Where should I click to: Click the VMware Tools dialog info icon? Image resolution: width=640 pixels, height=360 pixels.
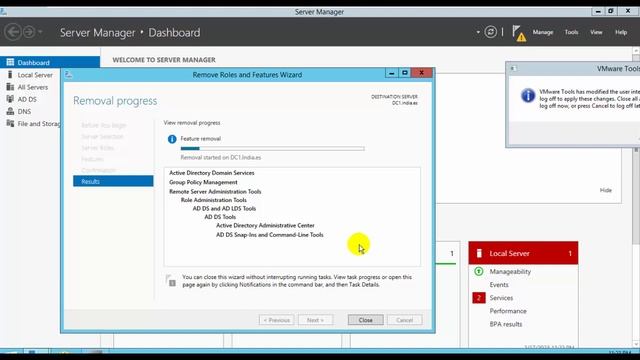[528, 96]
